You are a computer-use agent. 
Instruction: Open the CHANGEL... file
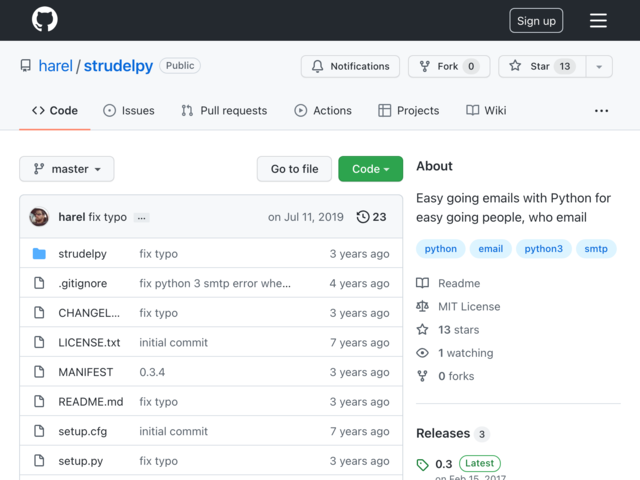pyautogui.click(x=89, y=313)
